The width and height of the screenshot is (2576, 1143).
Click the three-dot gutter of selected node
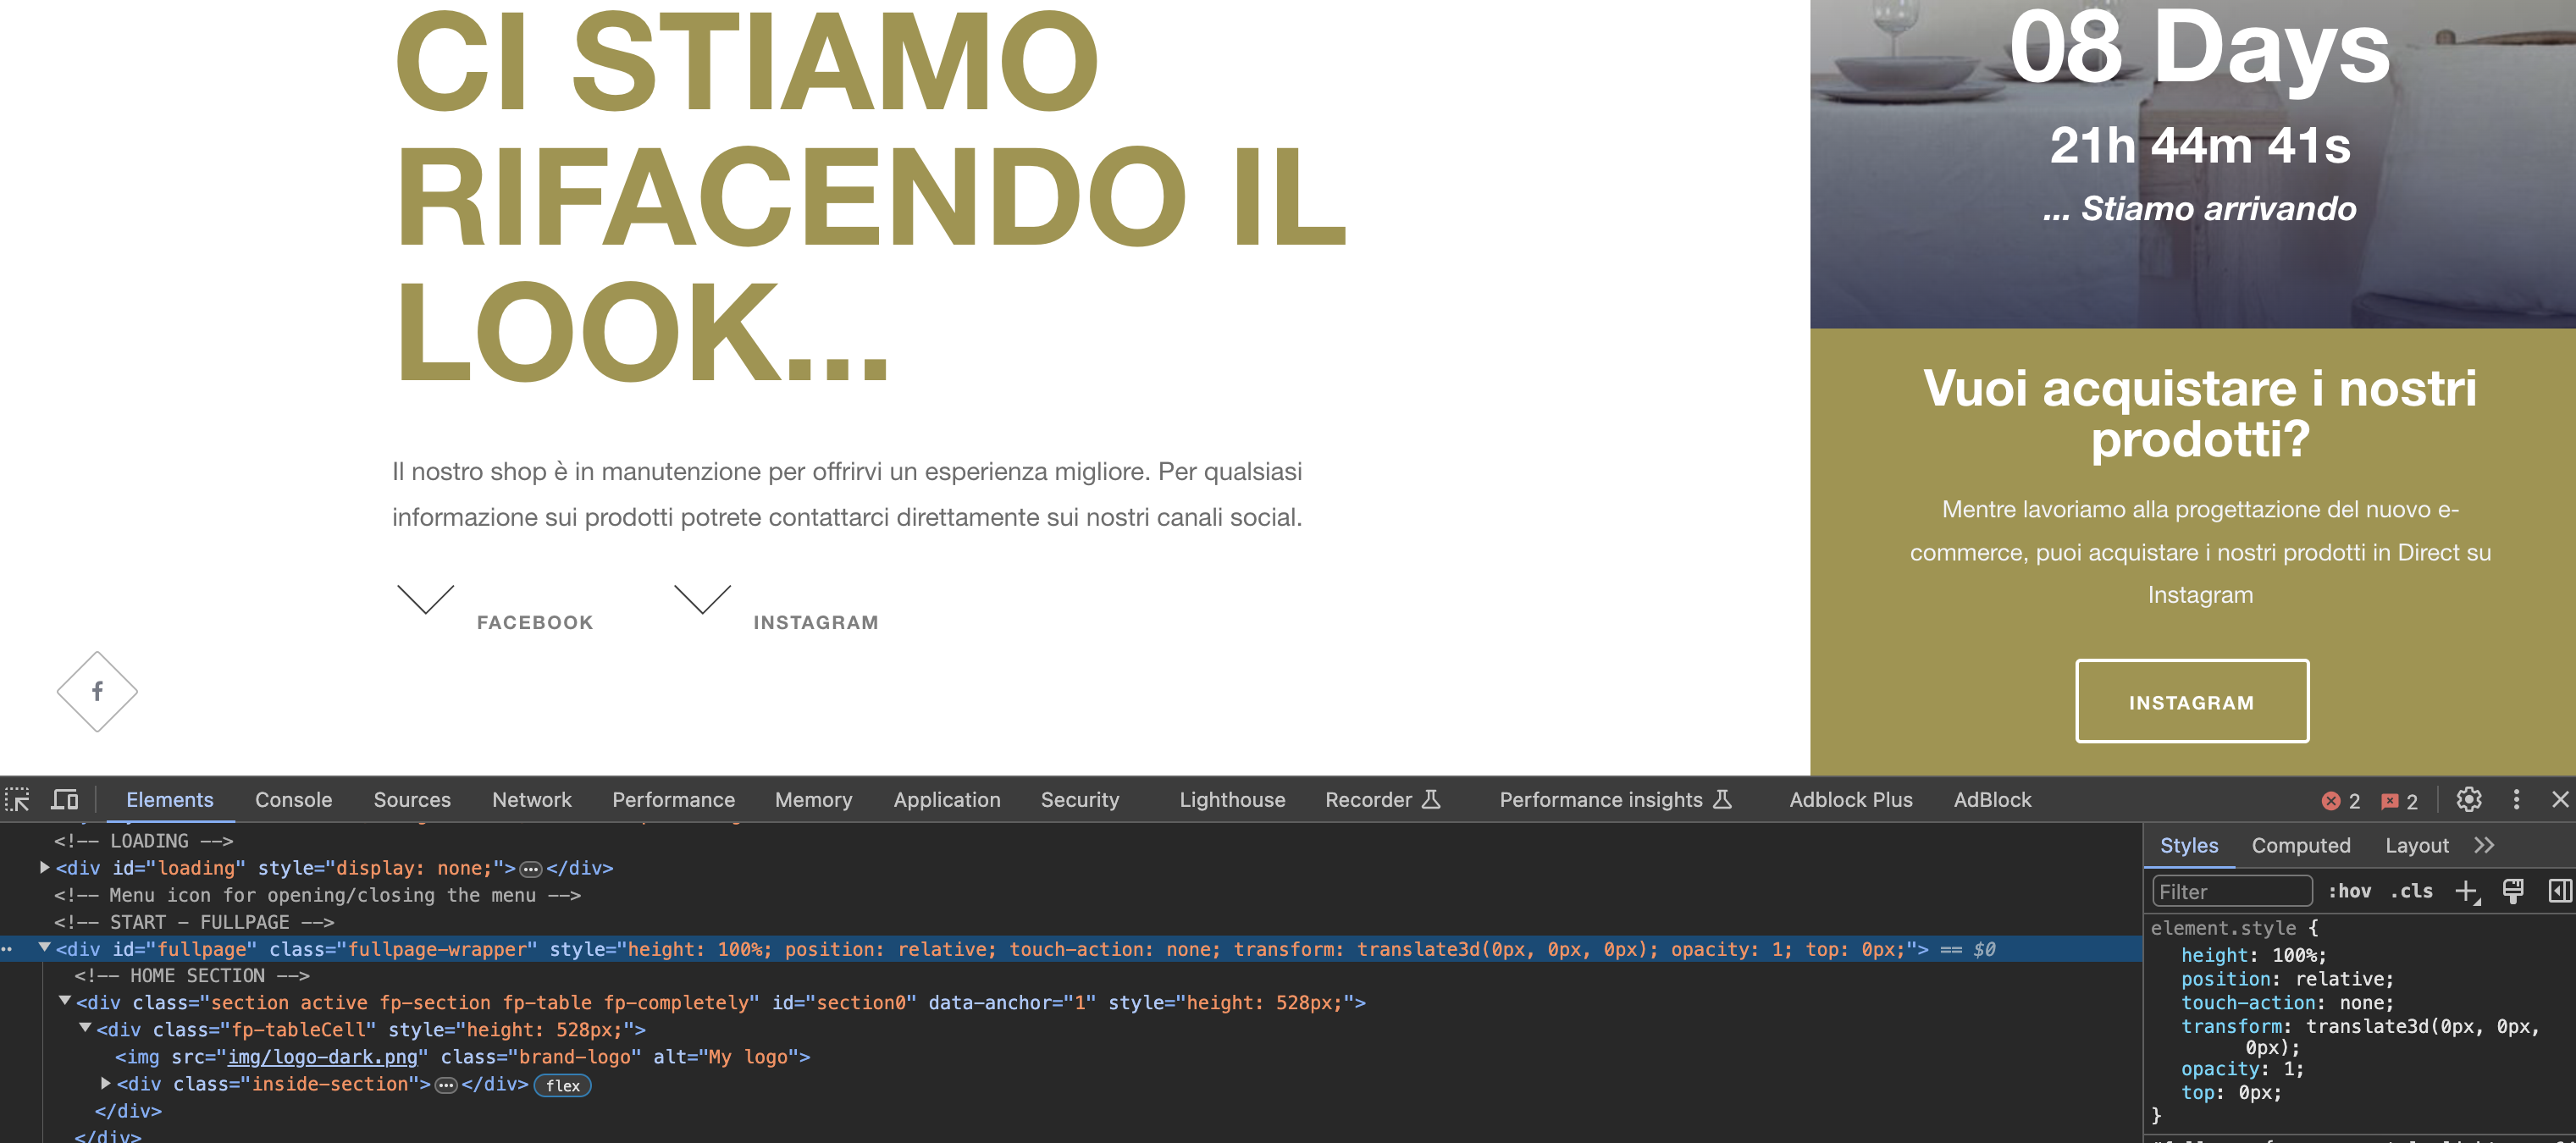pyautogui.click(x=7, y=949)
